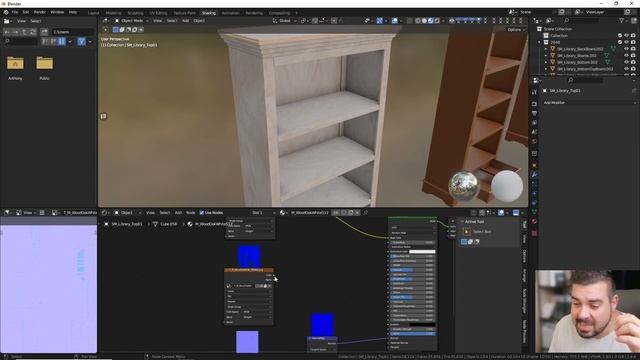Open the Slot 1 material slot dropdown
The image size is (640, 360).
(x=263, y=213)
